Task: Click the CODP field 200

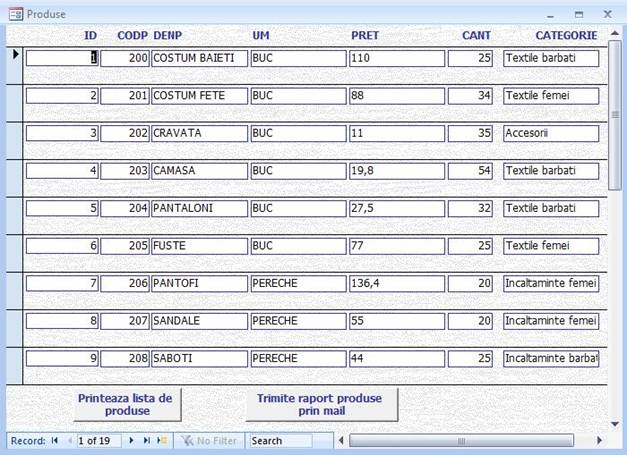Action: coord(125,58)
